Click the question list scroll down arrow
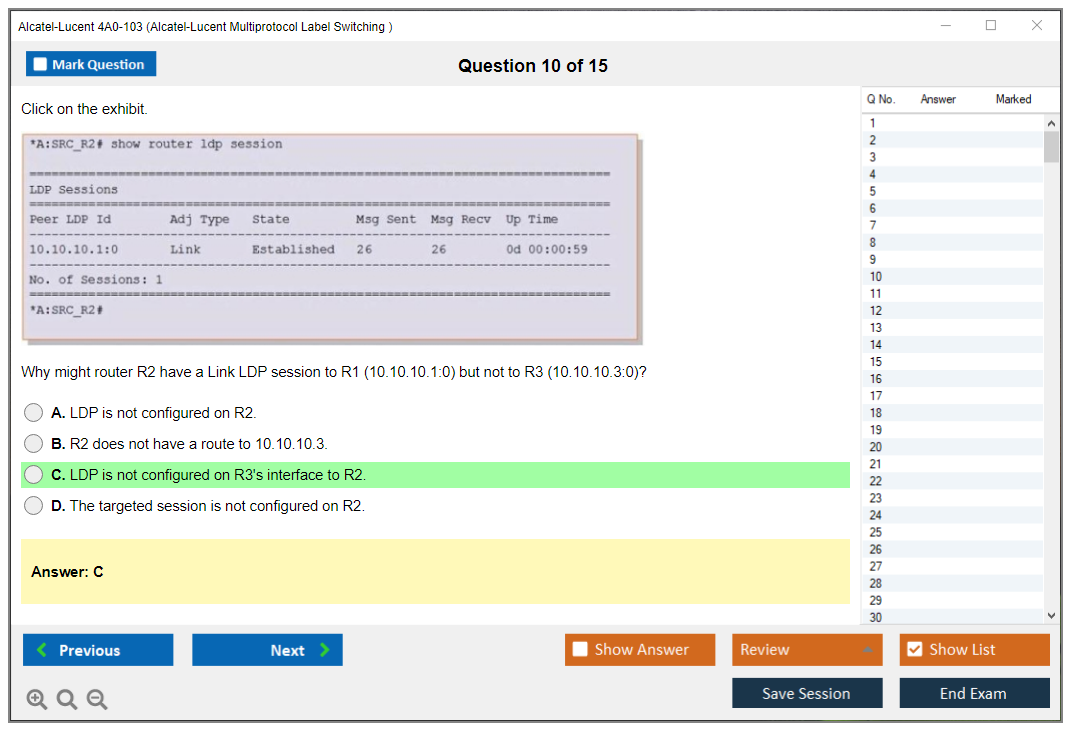Viewport: 1075px width, 735px height. click(1051, 616)
